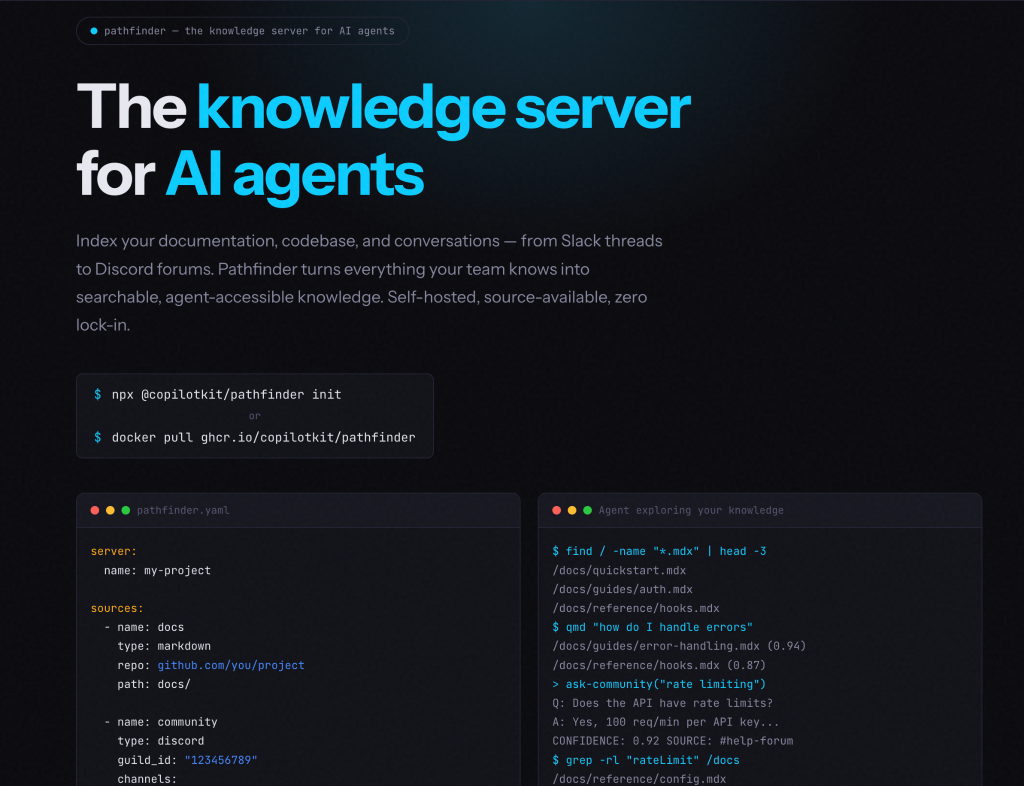Viewport: 1024px width, 786px height.
Task: Select the npx @copilotkit/pathfinder init command
Action: pos(227,394)
